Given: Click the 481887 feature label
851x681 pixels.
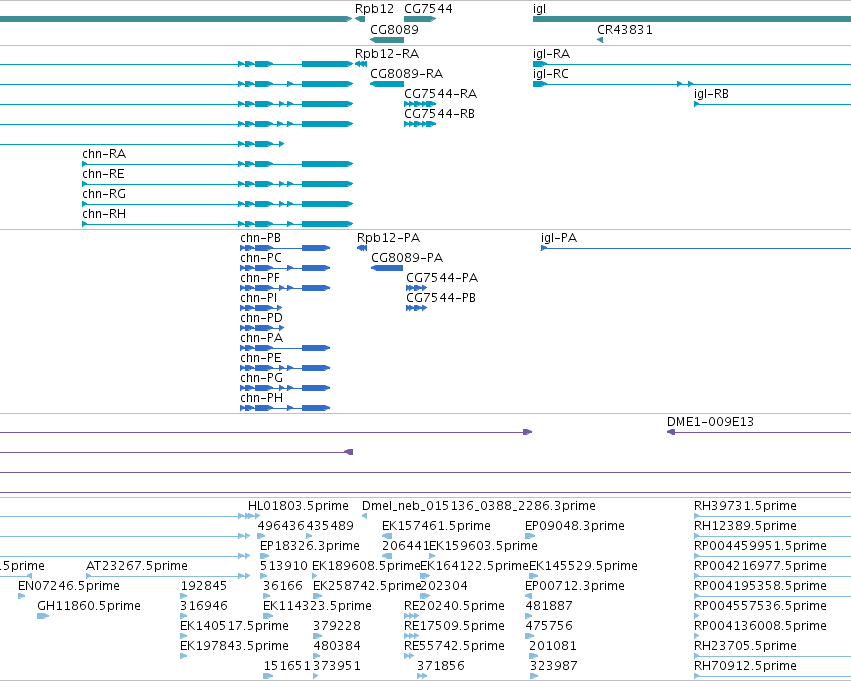Looking at the screenshot, I should pyautogui.click(x=549, y=606).
